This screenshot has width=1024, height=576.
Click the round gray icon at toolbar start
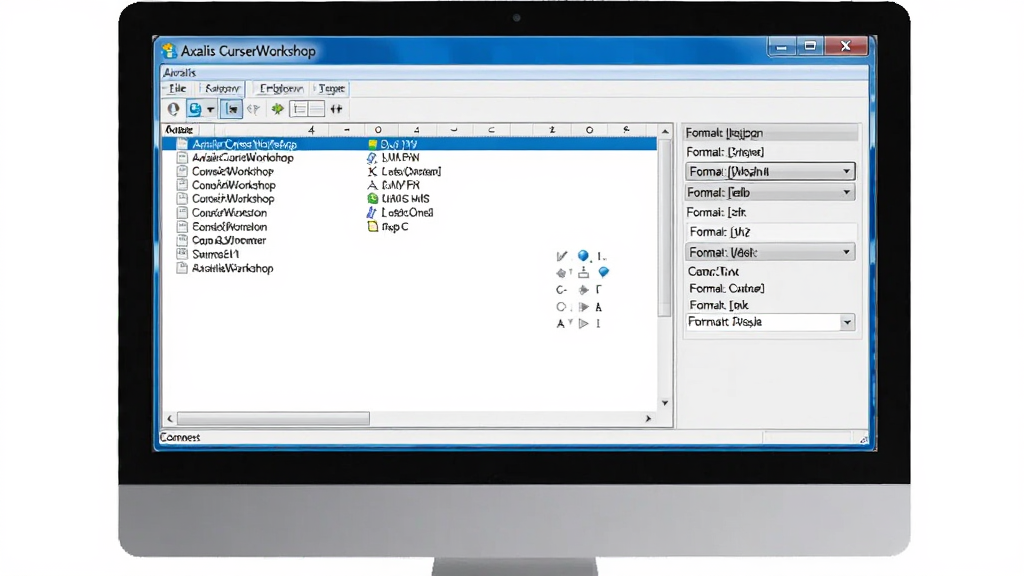pos(173,109)
